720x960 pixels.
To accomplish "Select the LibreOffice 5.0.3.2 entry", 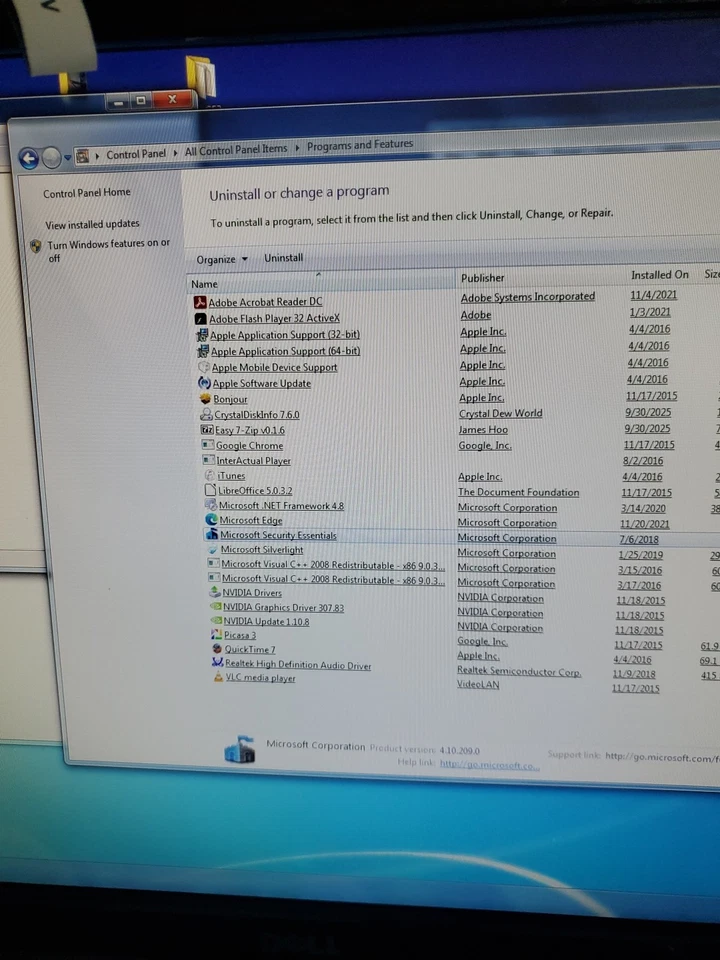I will click(255, 490).
